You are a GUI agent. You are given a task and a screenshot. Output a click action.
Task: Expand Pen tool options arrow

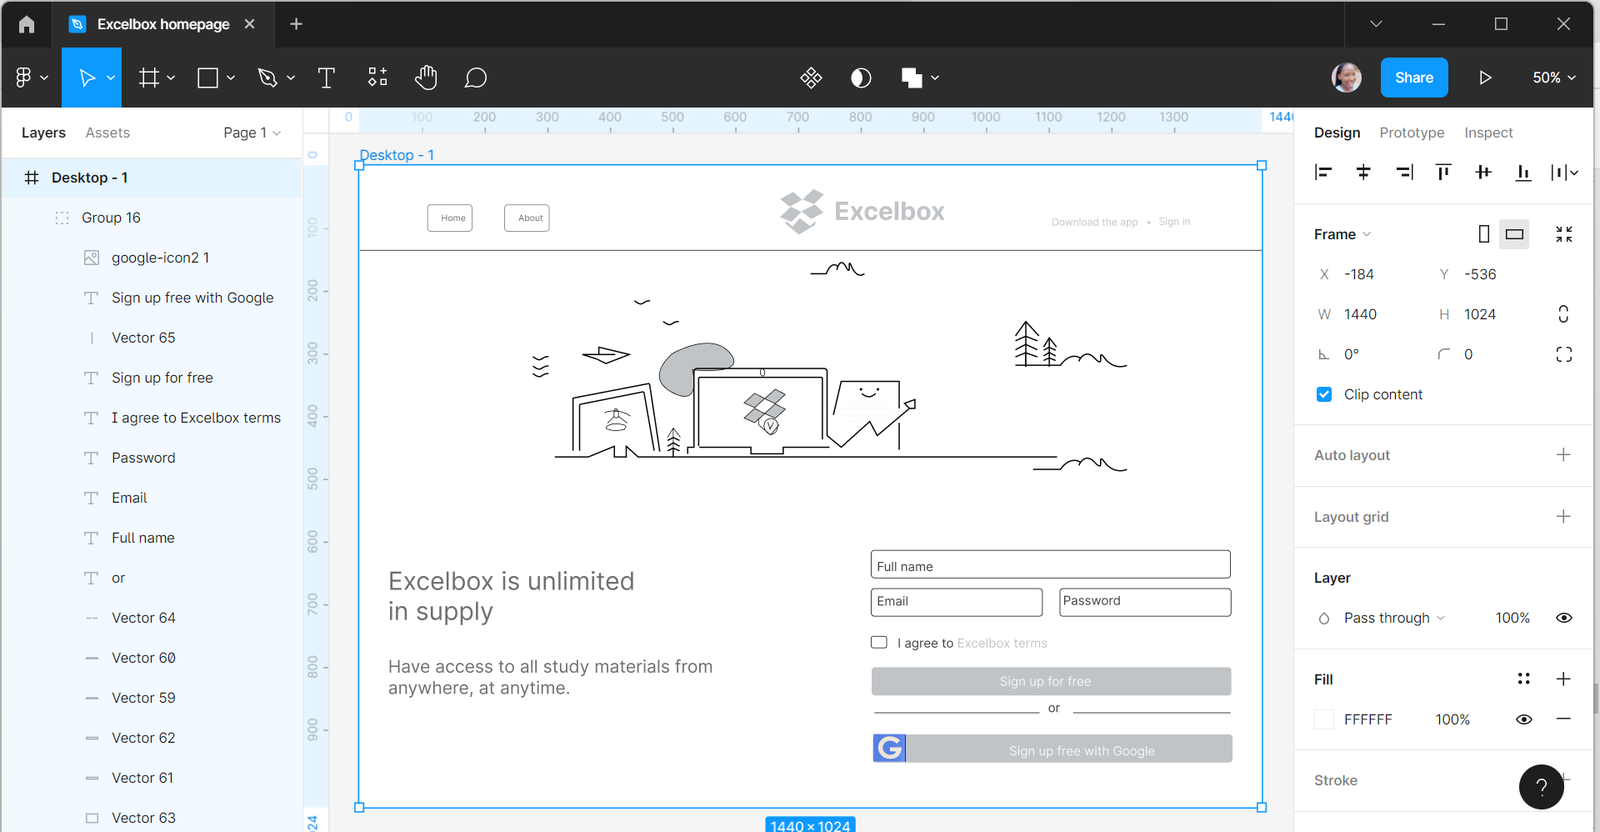point(291,77)
